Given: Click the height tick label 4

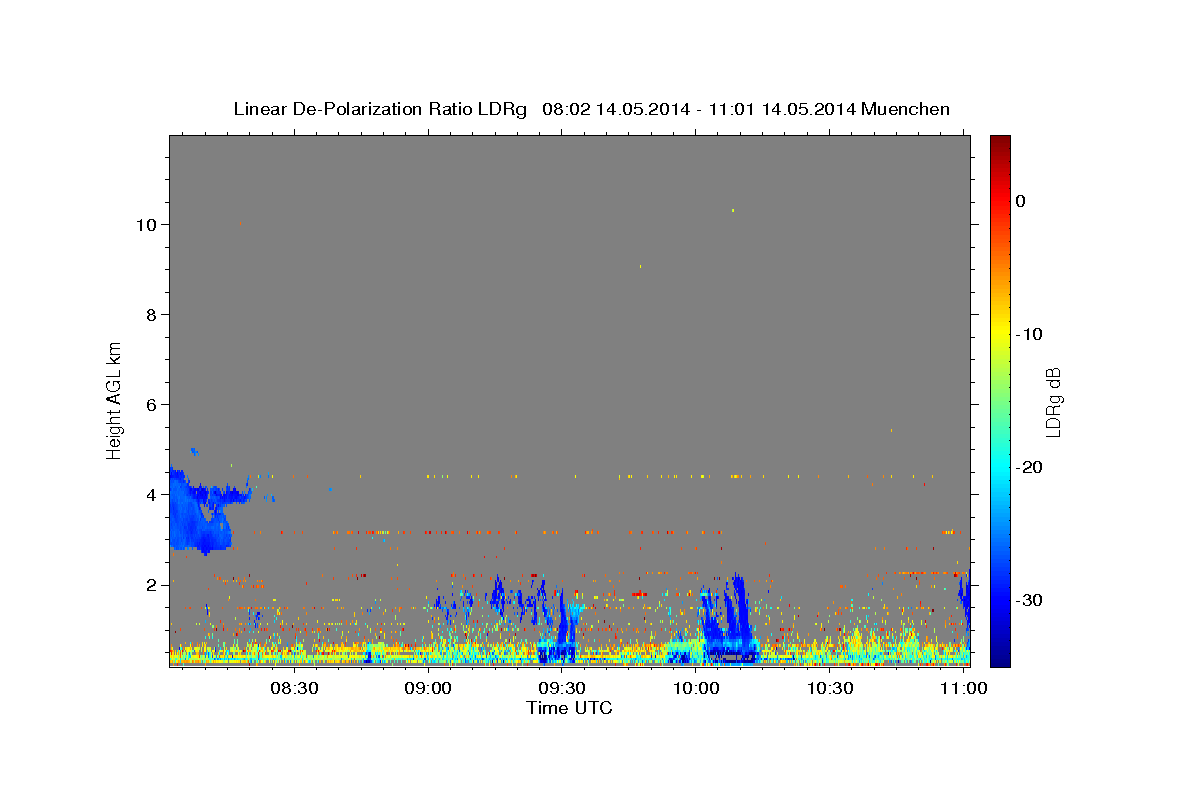Looking at the screenshot, I should (x=150, y=495).
